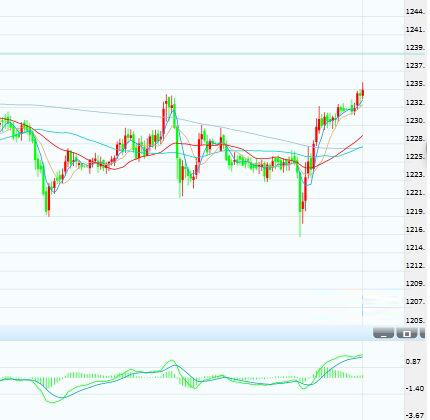Maximize the MACD indicator panel
This screenshot has height=420, width=430.
coord(407,333)
